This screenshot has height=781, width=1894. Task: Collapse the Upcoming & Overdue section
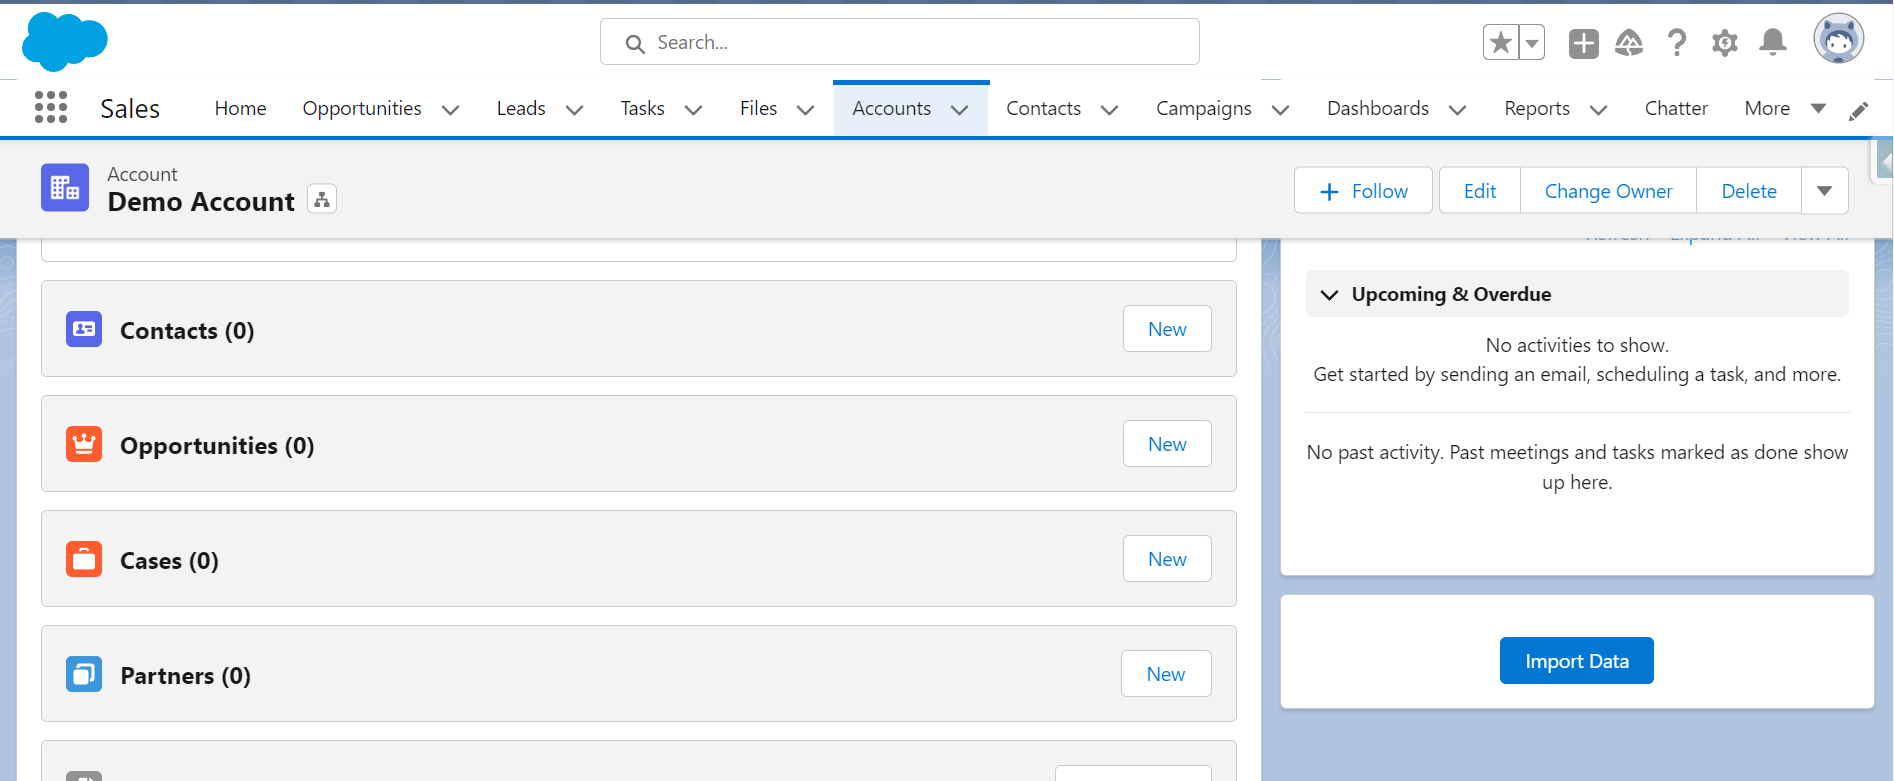(1330, 295)
